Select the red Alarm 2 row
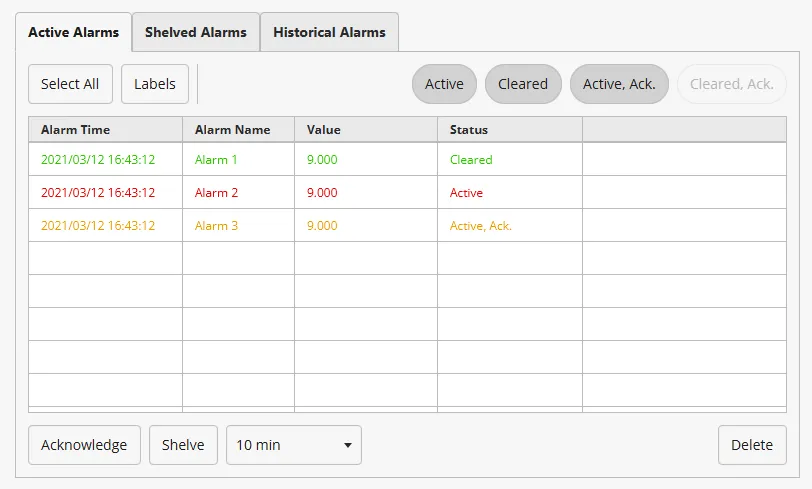 coord(217,193)
